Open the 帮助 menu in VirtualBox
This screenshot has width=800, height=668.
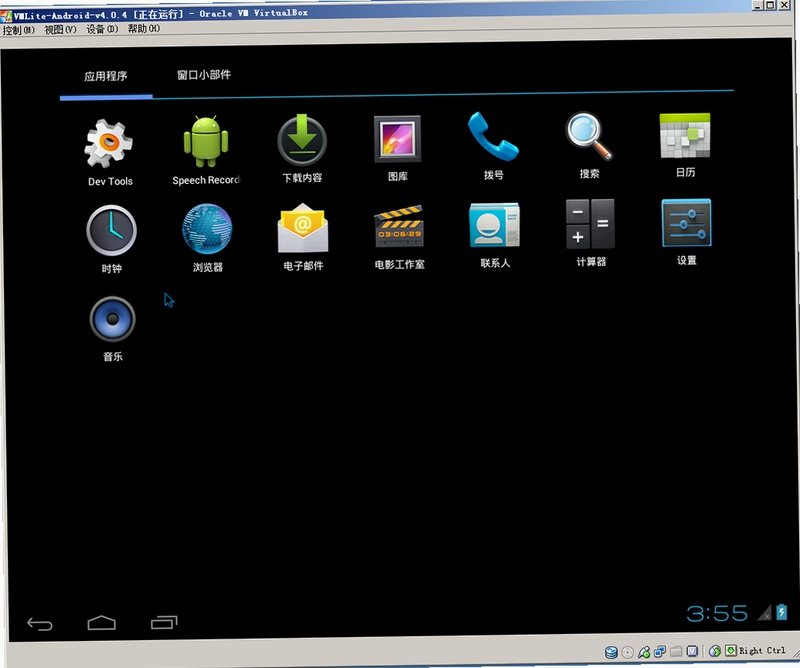[x=144, y=29]
